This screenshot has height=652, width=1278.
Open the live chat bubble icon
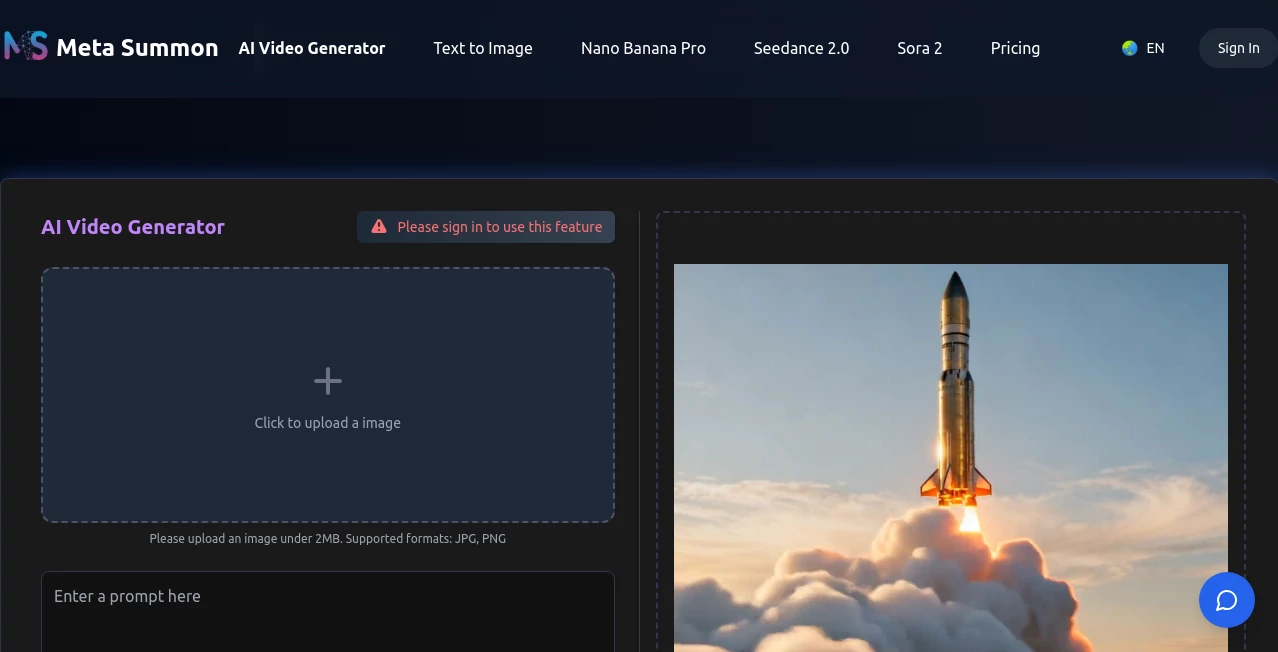coord(1226,600)
